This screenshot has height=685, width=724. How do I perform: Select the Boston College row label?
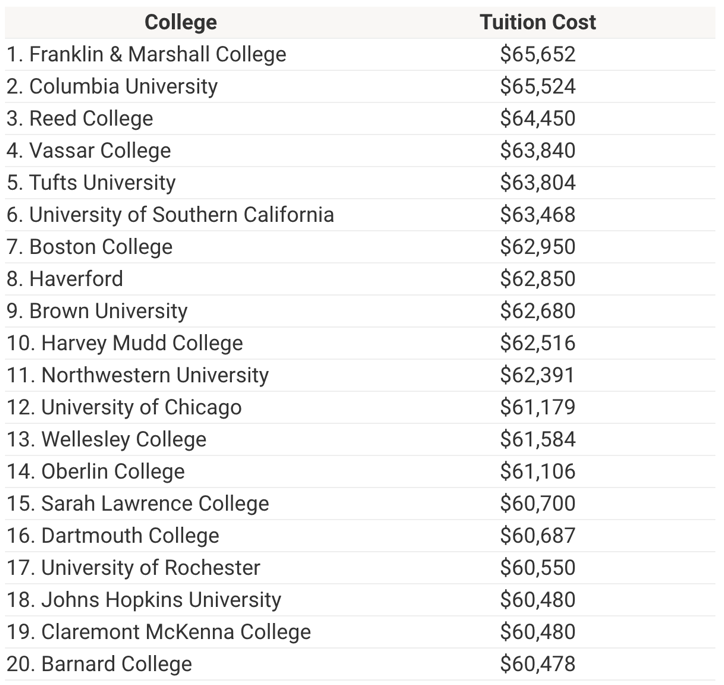[x=89, y=246]
